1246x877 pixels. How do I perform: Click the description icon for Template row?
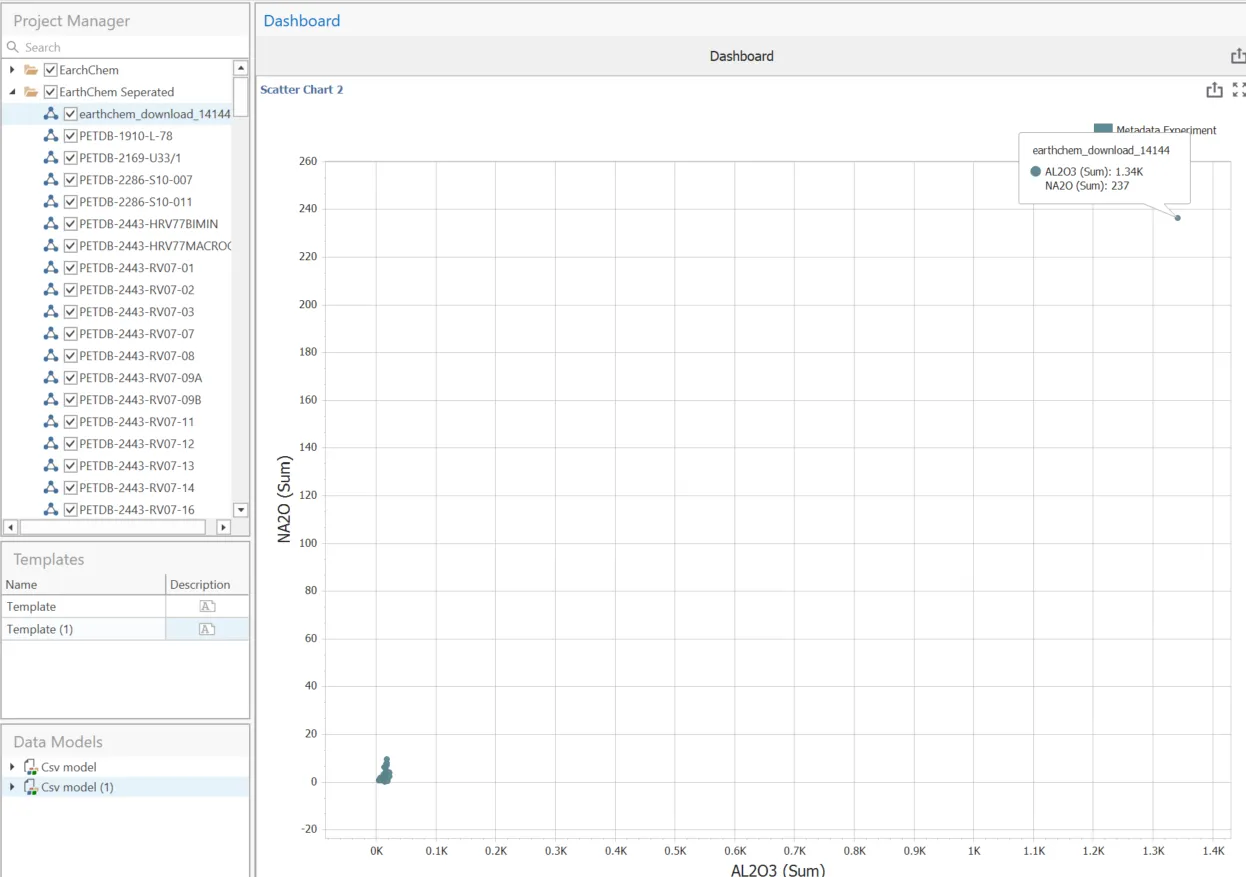click(207, 607)
